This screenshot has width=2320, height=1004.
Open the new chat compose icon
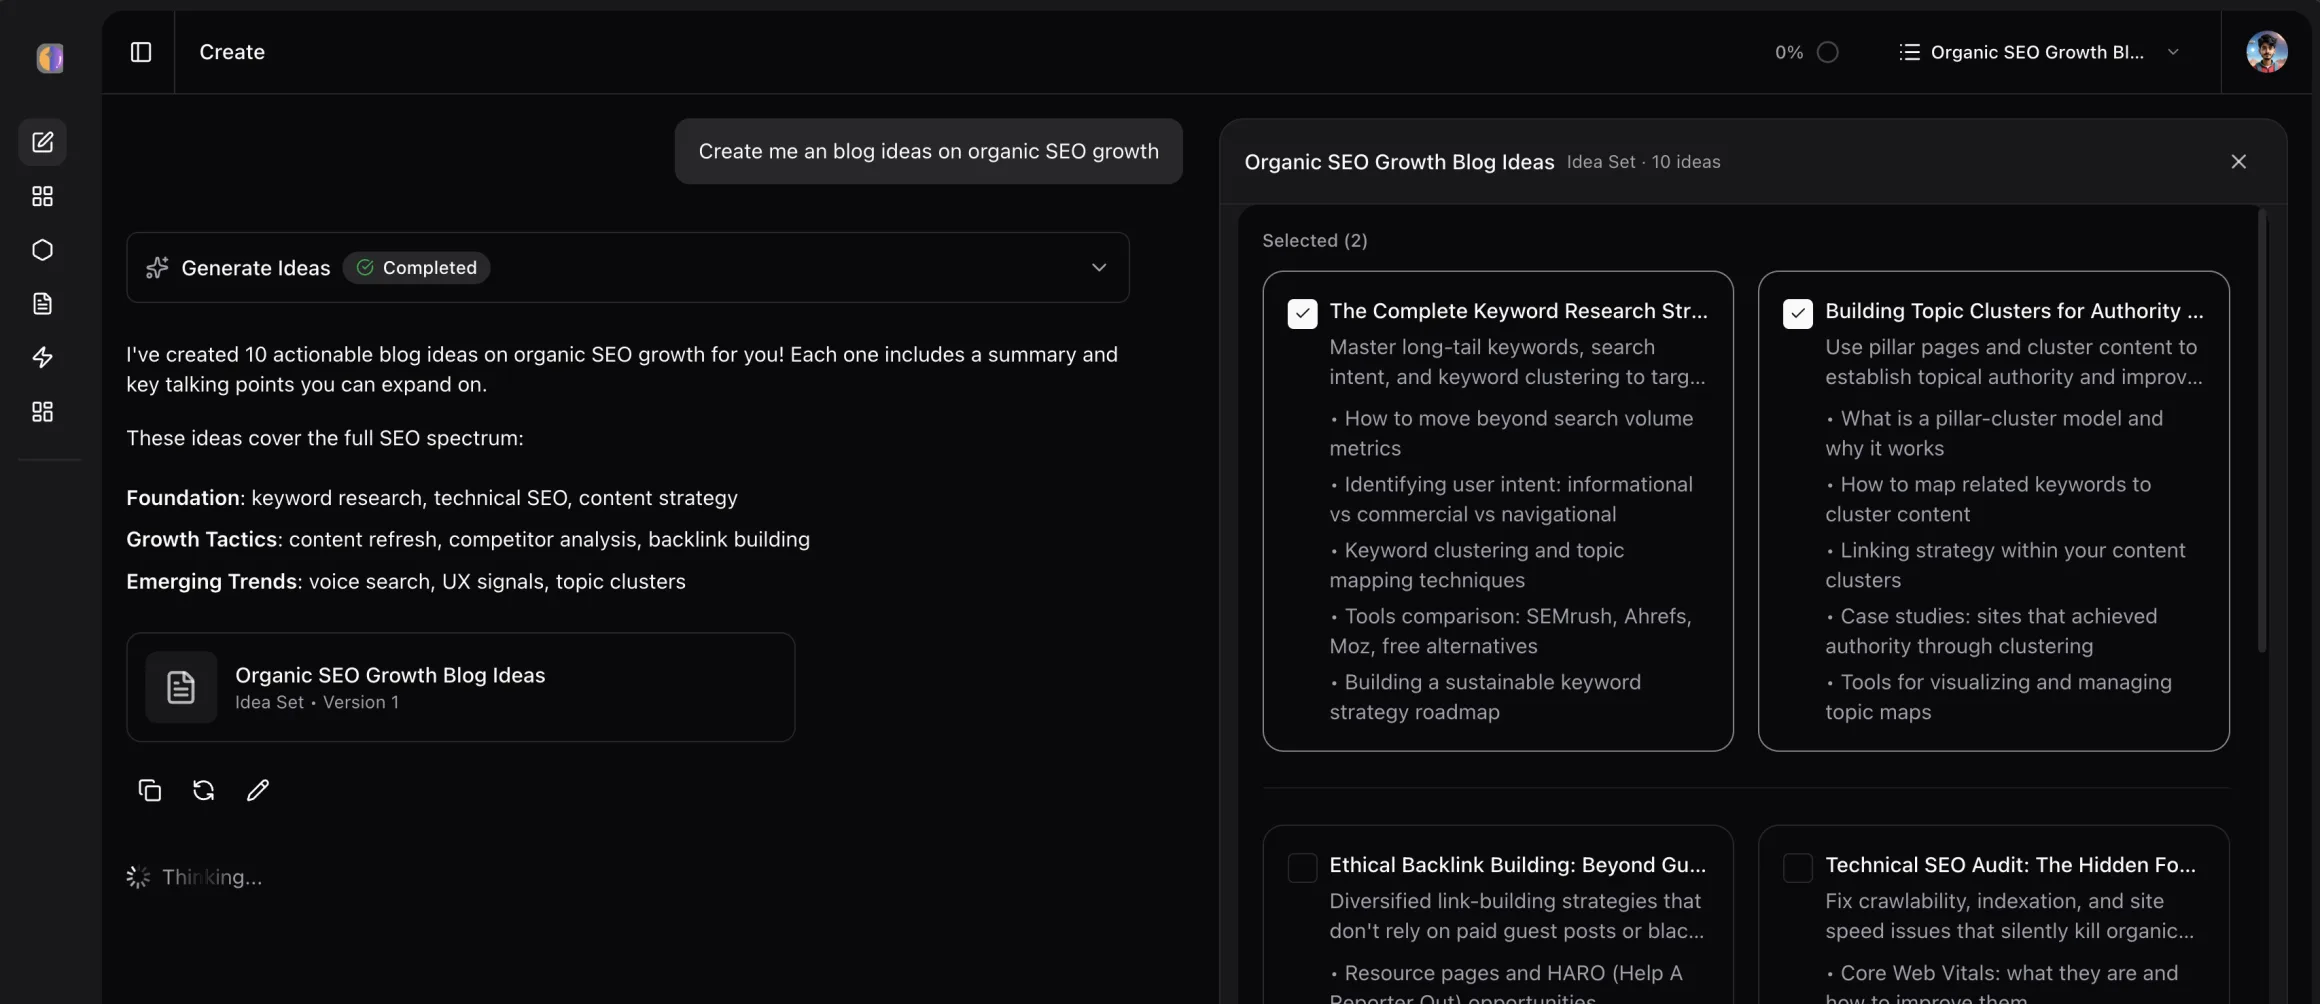43,142
